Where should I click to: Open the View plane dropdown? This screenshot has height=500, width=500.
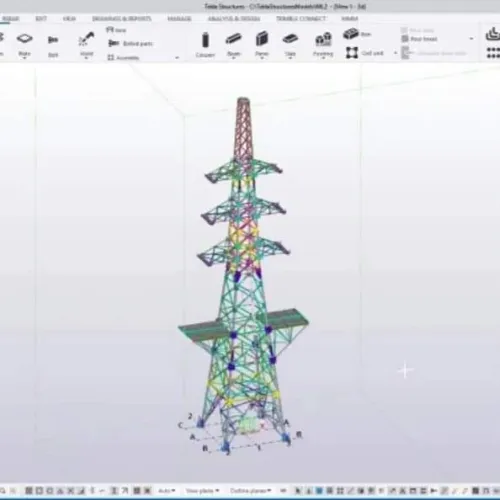pyautogui.click(x=203, y=491)
